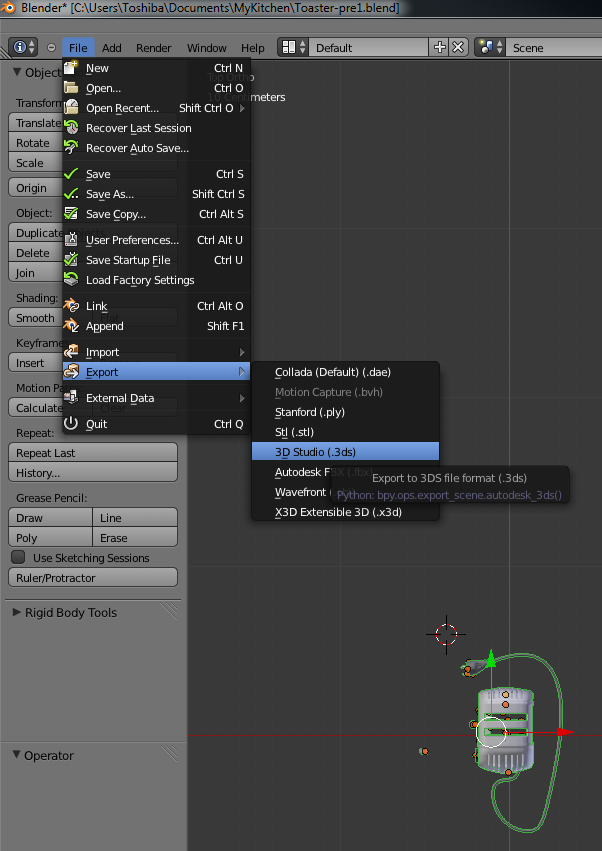
Task: Click the green Y-axis manipulator arrow
Action: pyautogui.click(x=491, y=659)
